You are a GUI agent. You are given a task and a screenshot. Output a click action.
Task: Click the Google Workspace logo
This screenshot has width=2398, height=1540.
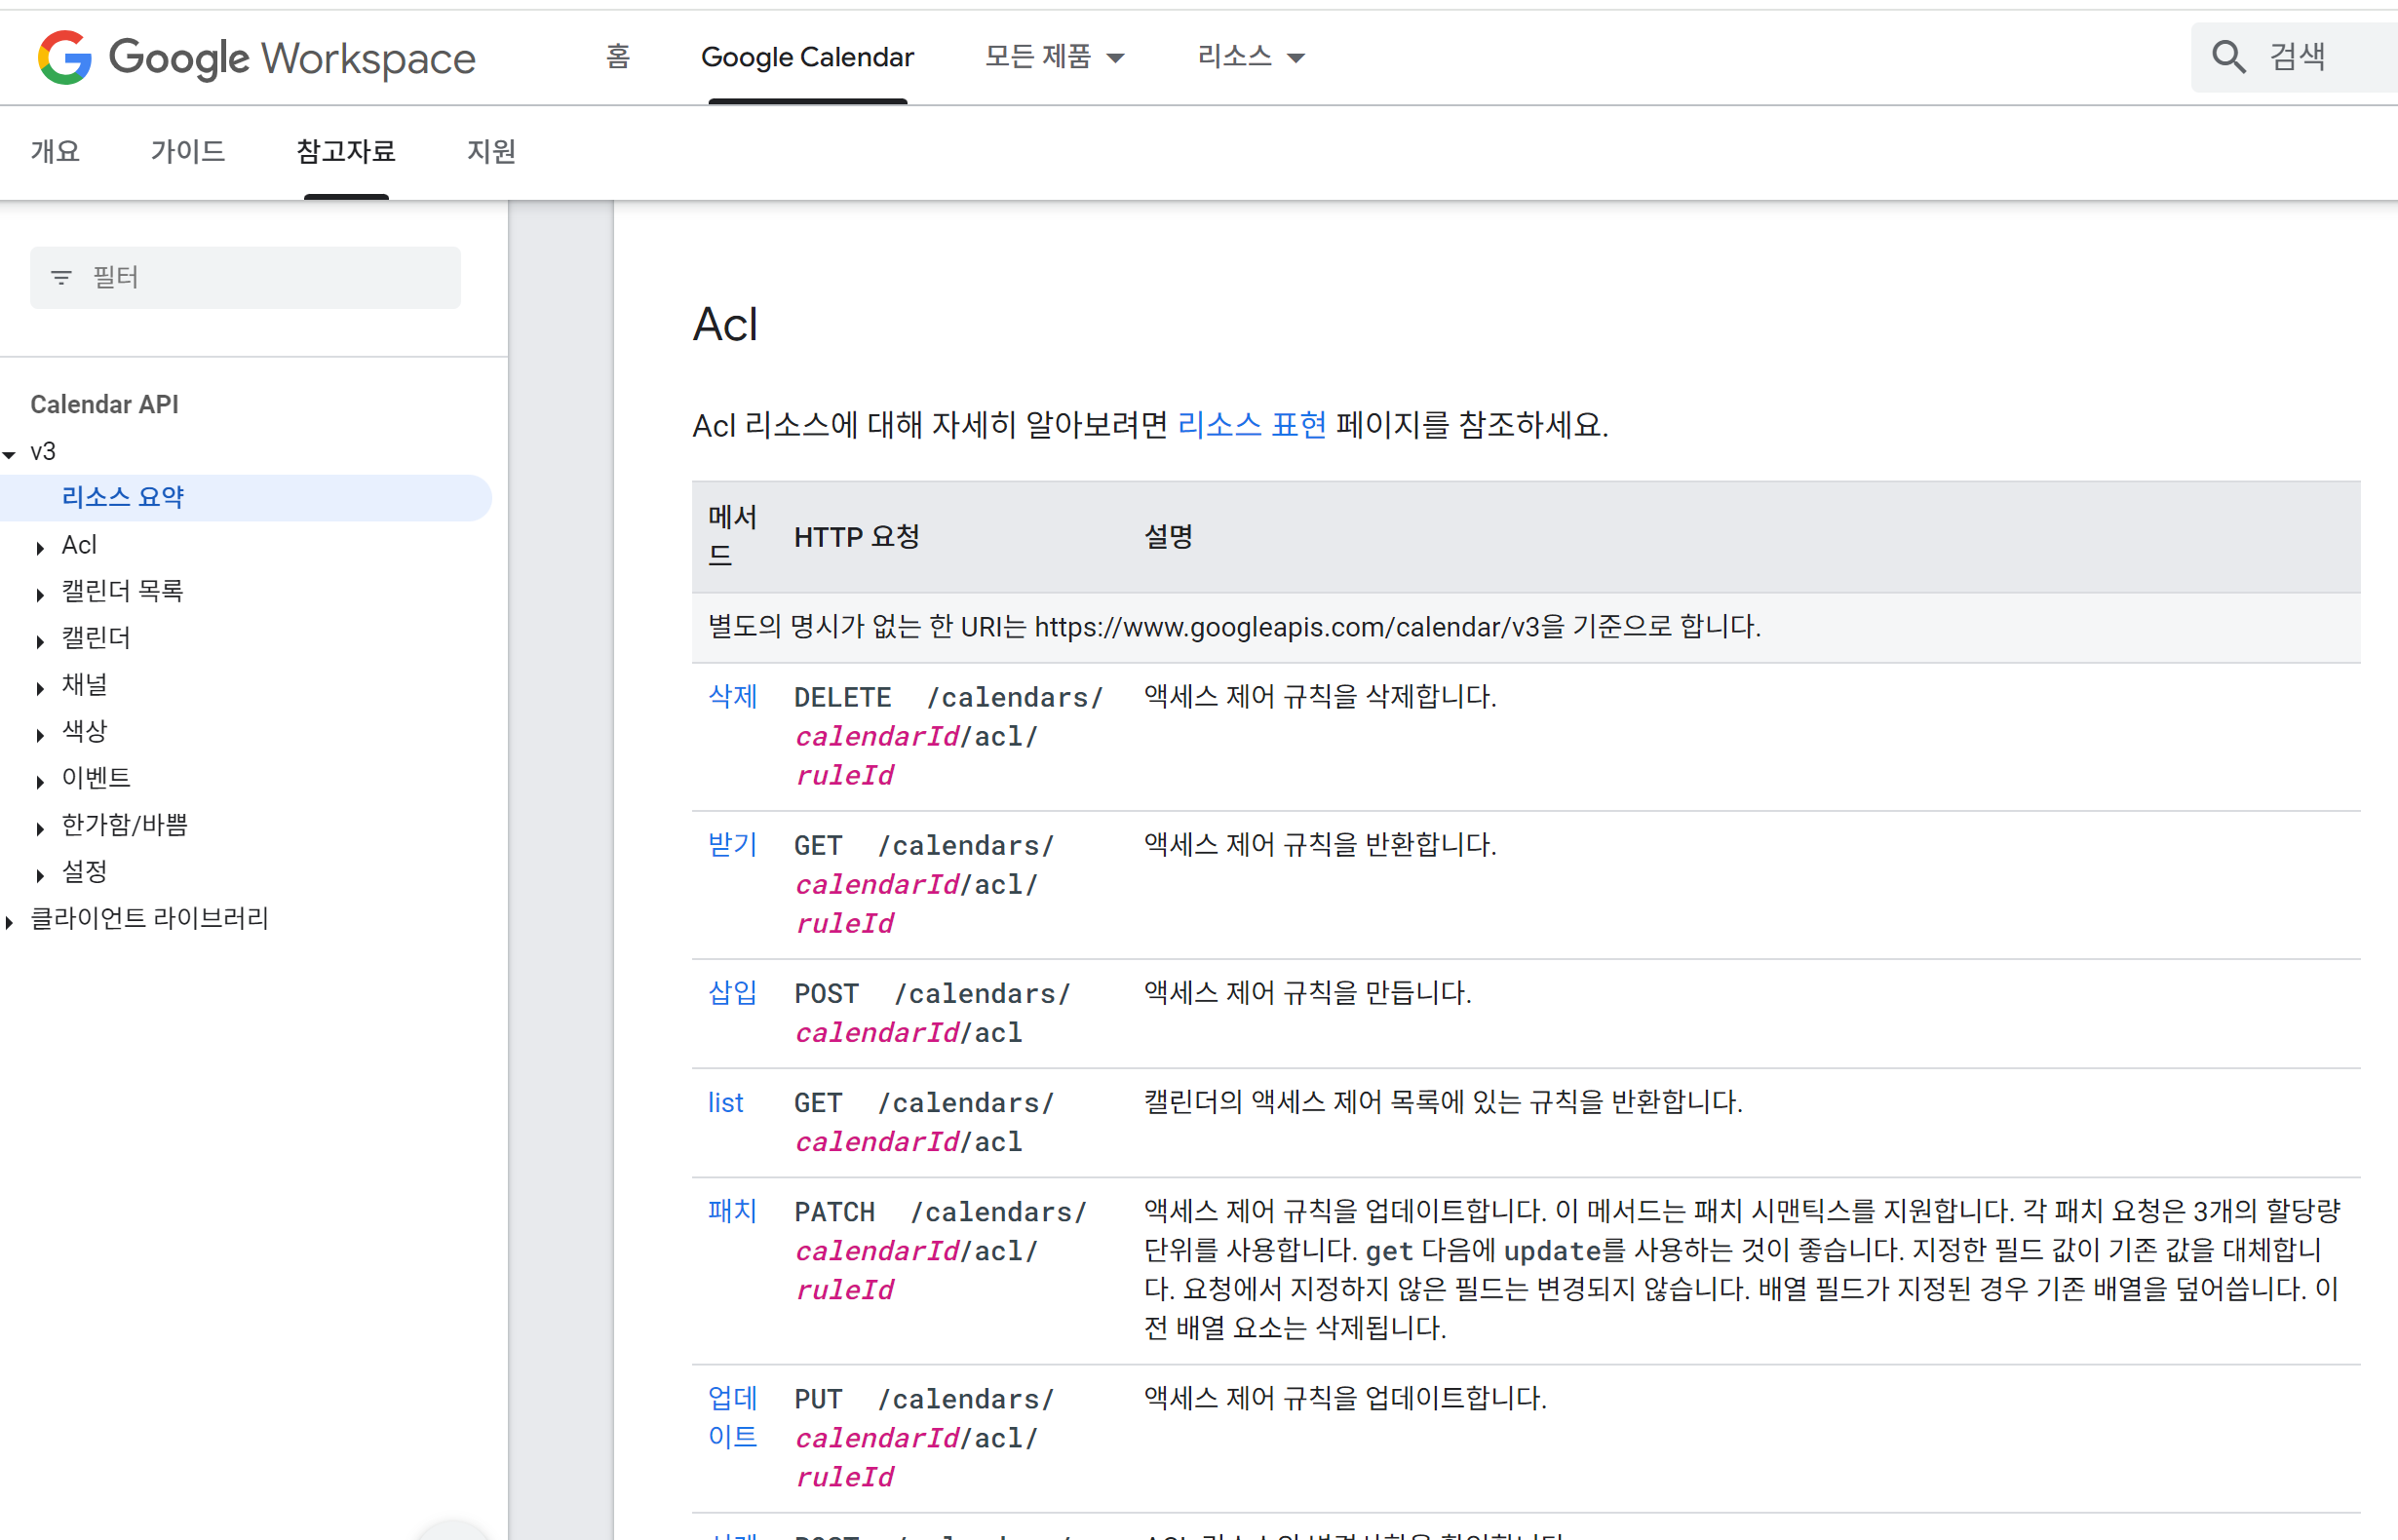256,57
